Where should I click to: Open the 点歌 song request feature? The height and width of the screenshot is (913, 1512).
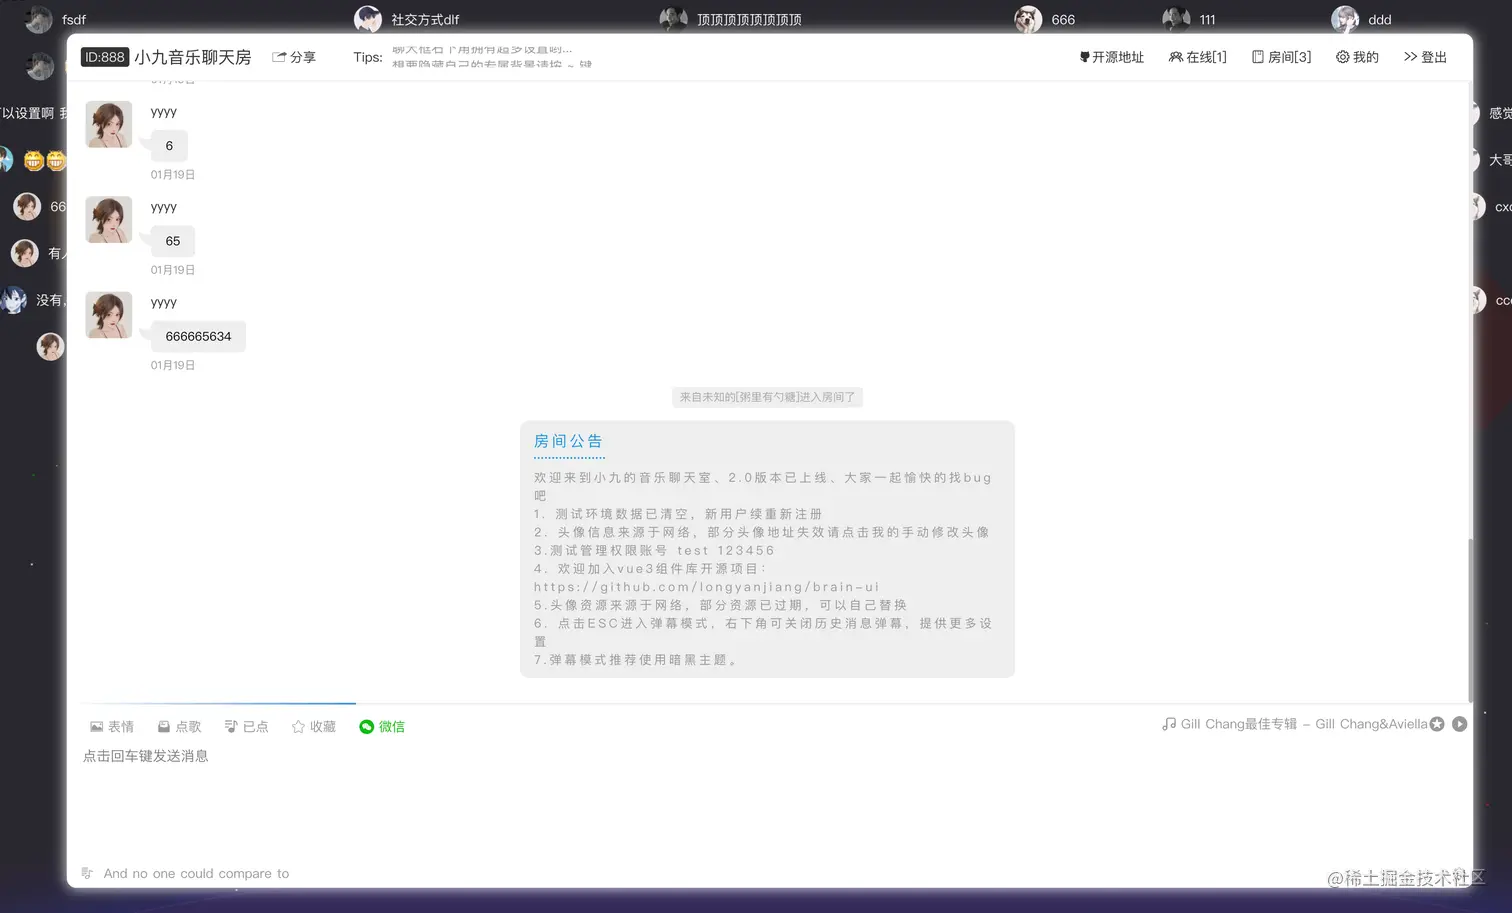(x=179, y=726)
